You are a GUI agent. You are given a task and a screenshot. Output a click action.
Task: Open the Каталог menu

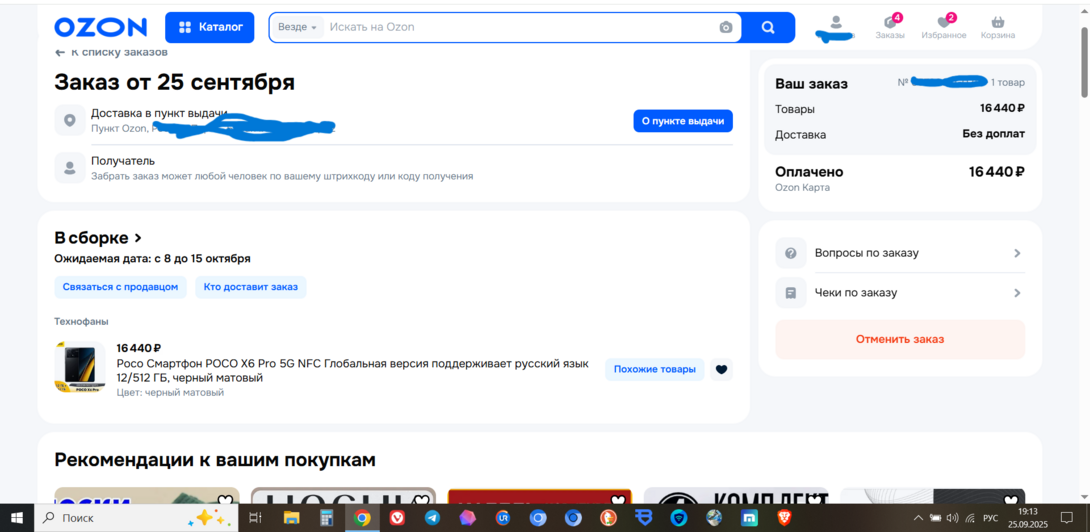[x=210, y=27]
